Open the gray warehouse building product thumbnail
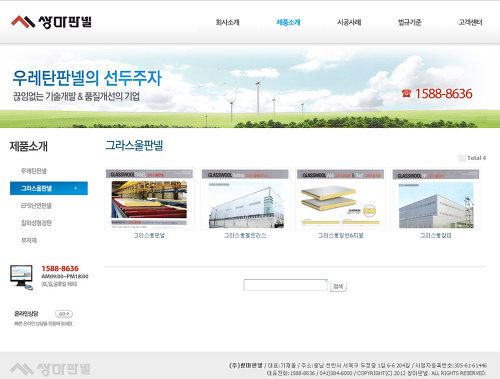The width and height of the screenshot is (500, 379). 436,199
